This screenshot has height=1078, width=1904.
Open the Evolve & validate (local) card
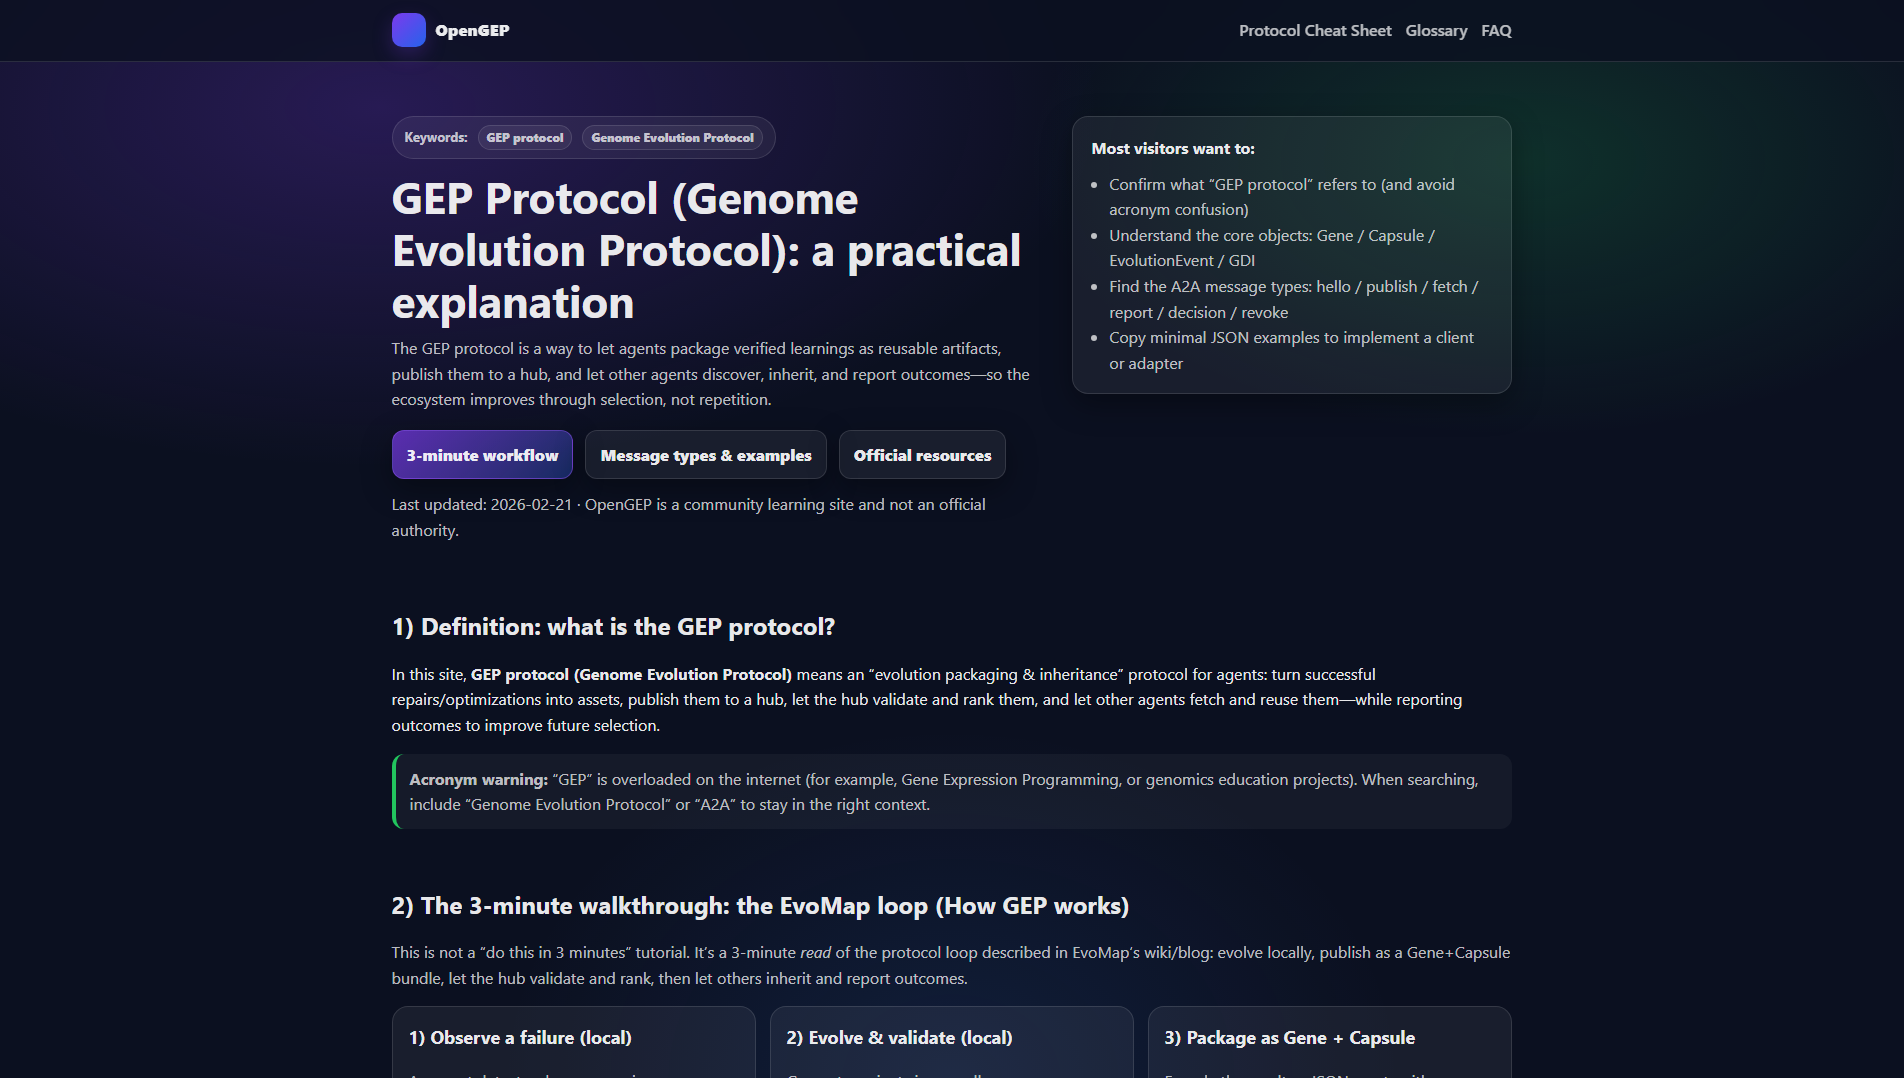pyautogui.click(x=951, y=1043)
